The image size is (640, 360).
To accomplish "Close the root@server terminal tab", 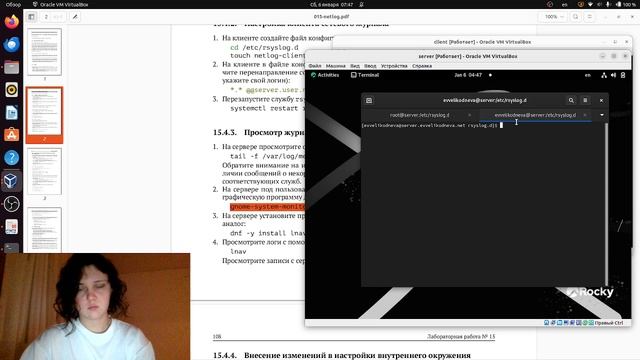I will (x=469, y=115).
